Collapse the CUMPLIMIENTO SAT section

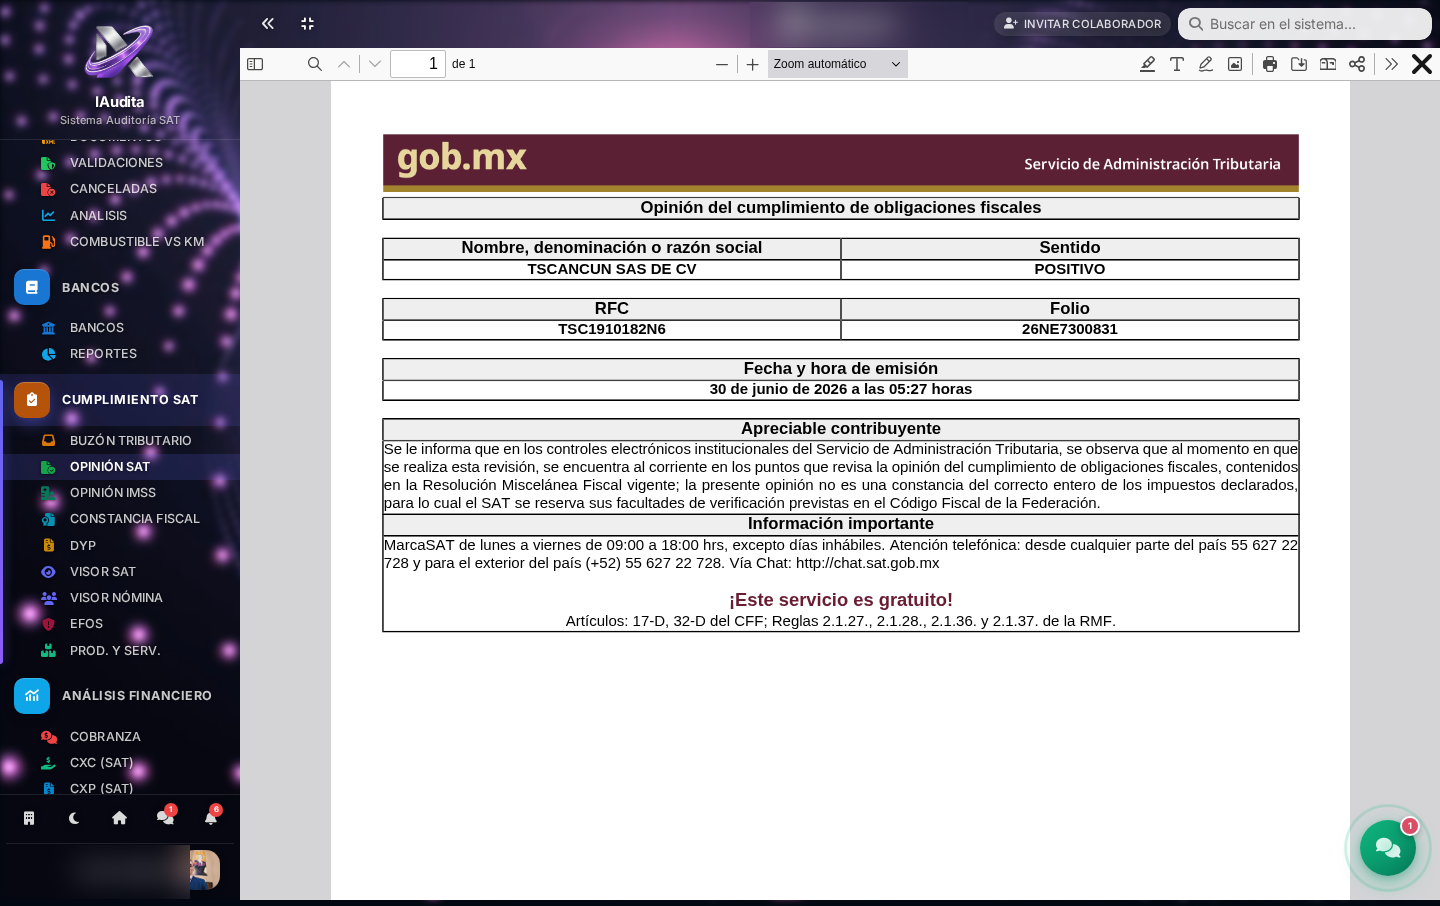pos(120,399)
